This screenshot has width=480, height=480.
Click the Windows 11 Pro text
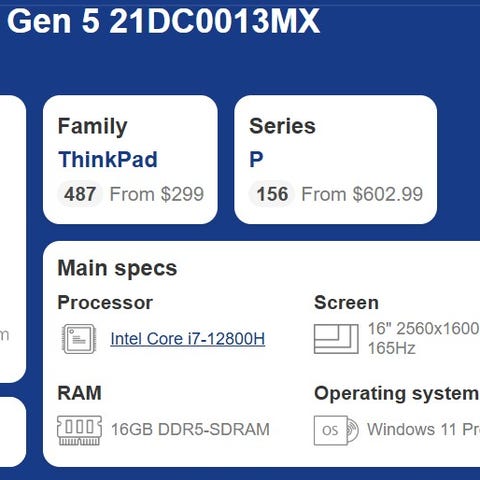click(423, 429)
